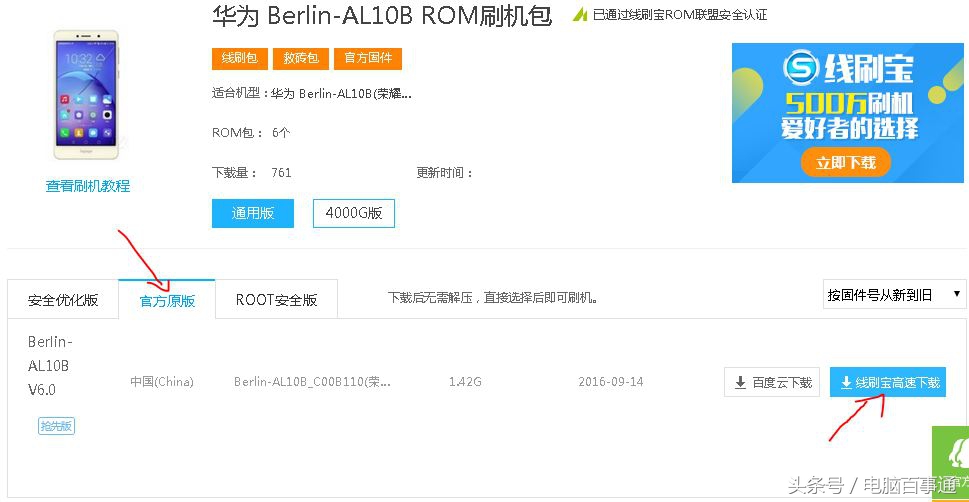Click the 2016-09-14 date cell
This screenshot has height=502, width=969.
pyautogui.click(x=611, y=381)
